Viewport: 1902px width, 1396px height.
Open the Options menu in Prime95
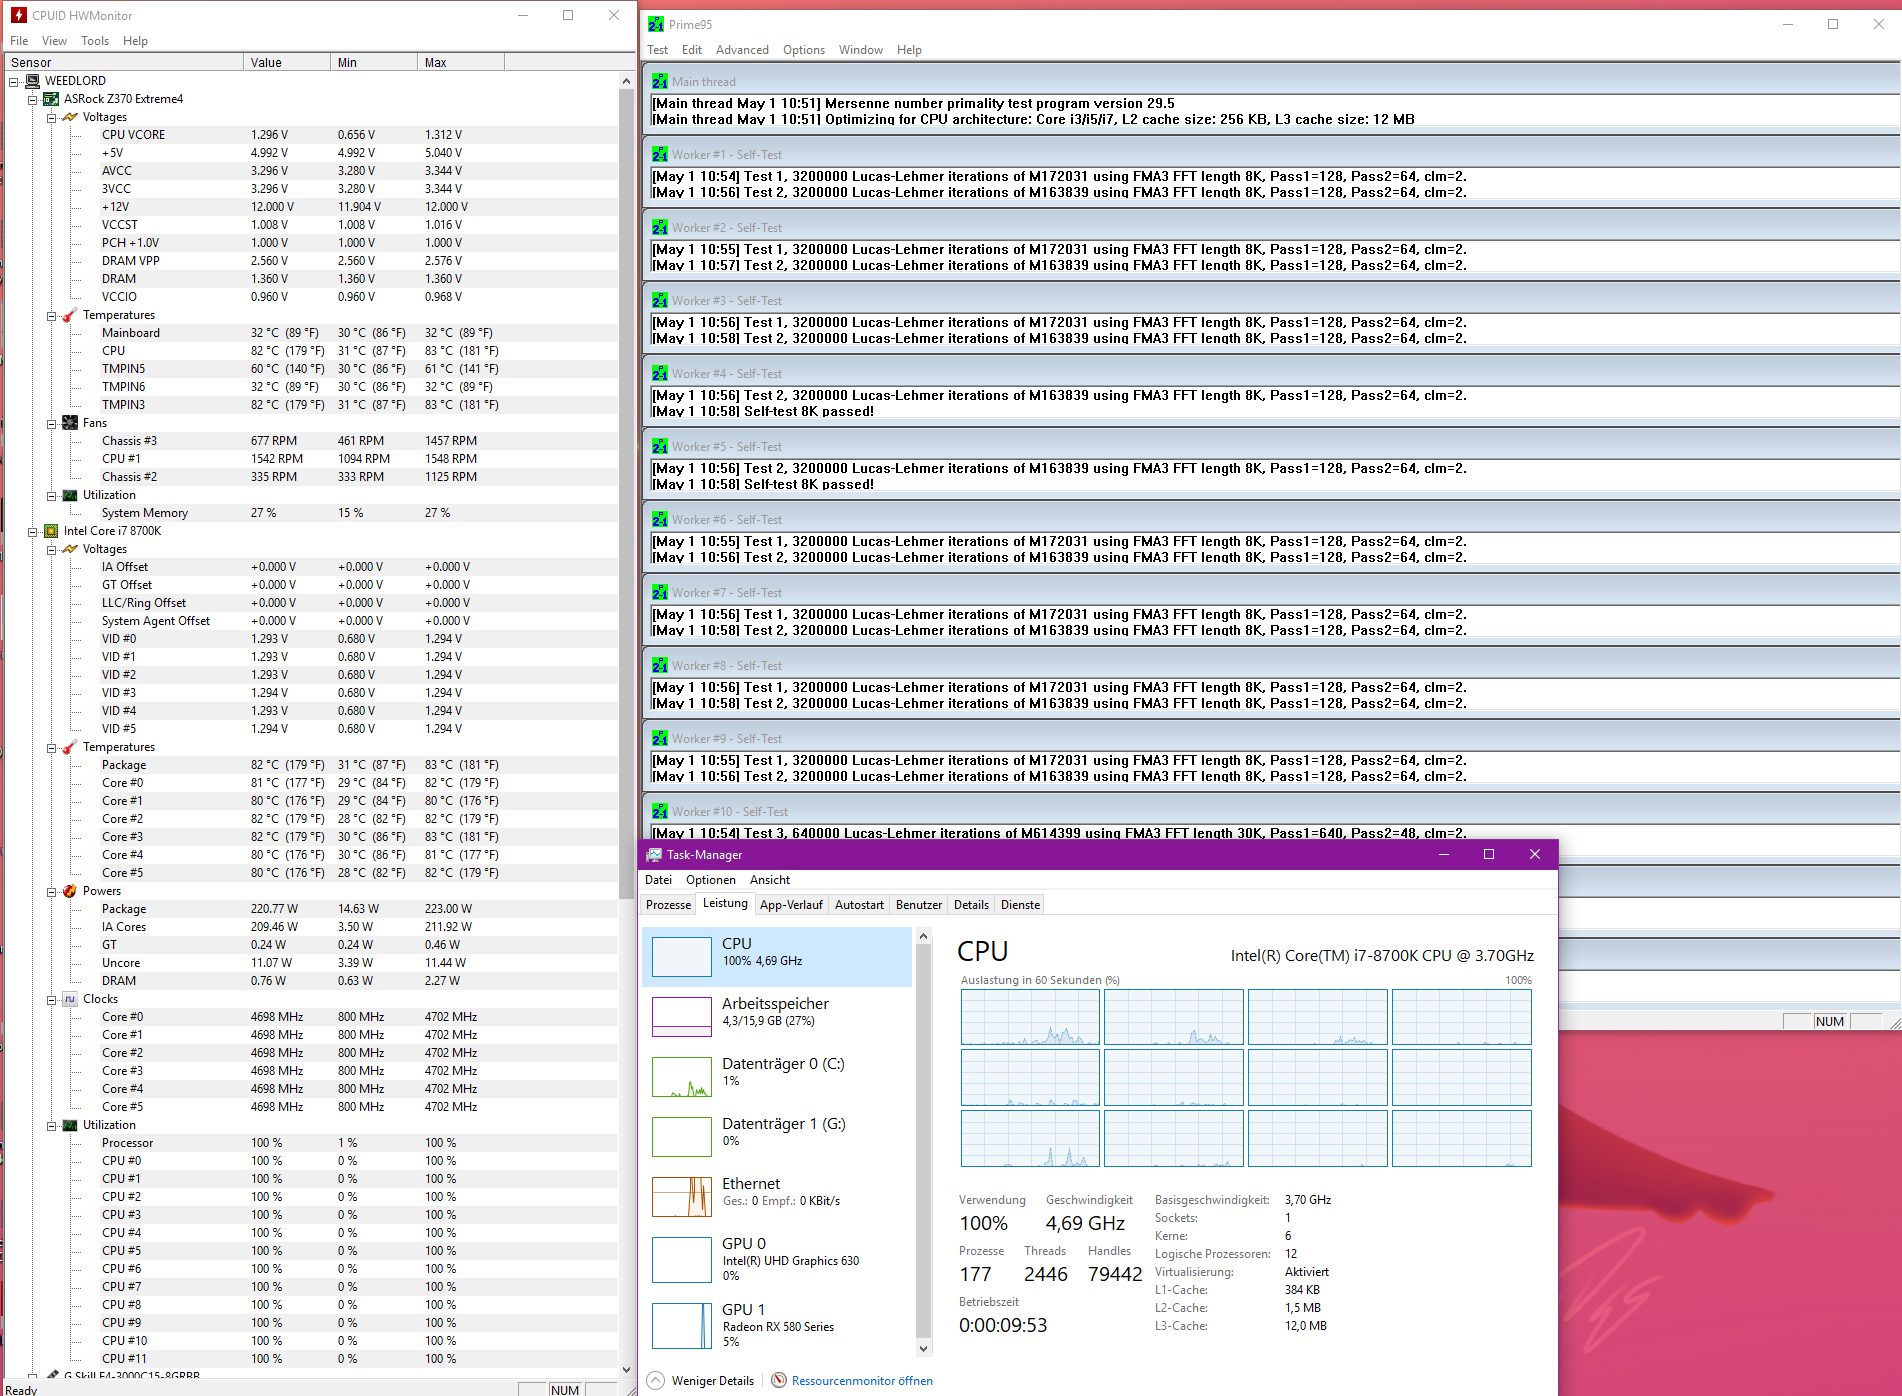tap(804, 50)
